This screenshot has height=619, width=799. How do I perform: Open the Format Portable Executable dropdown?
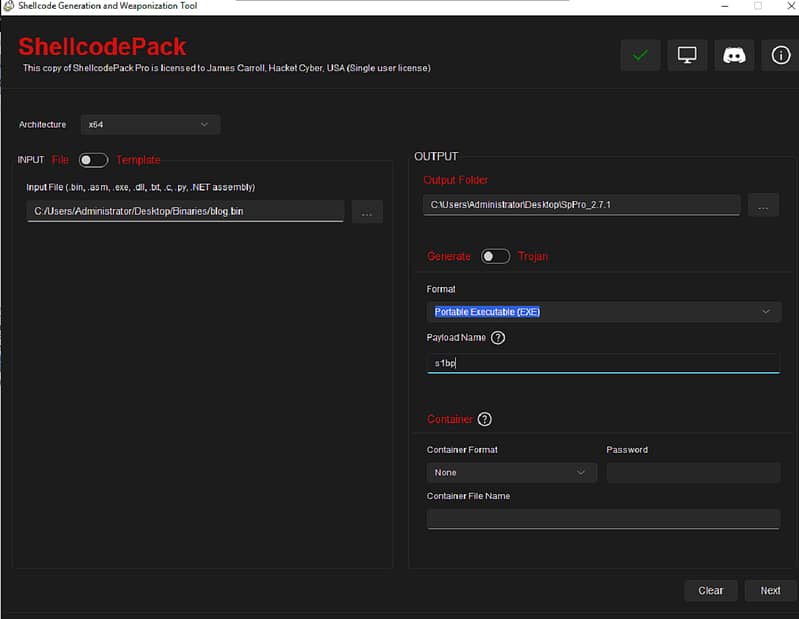(604, 312)
